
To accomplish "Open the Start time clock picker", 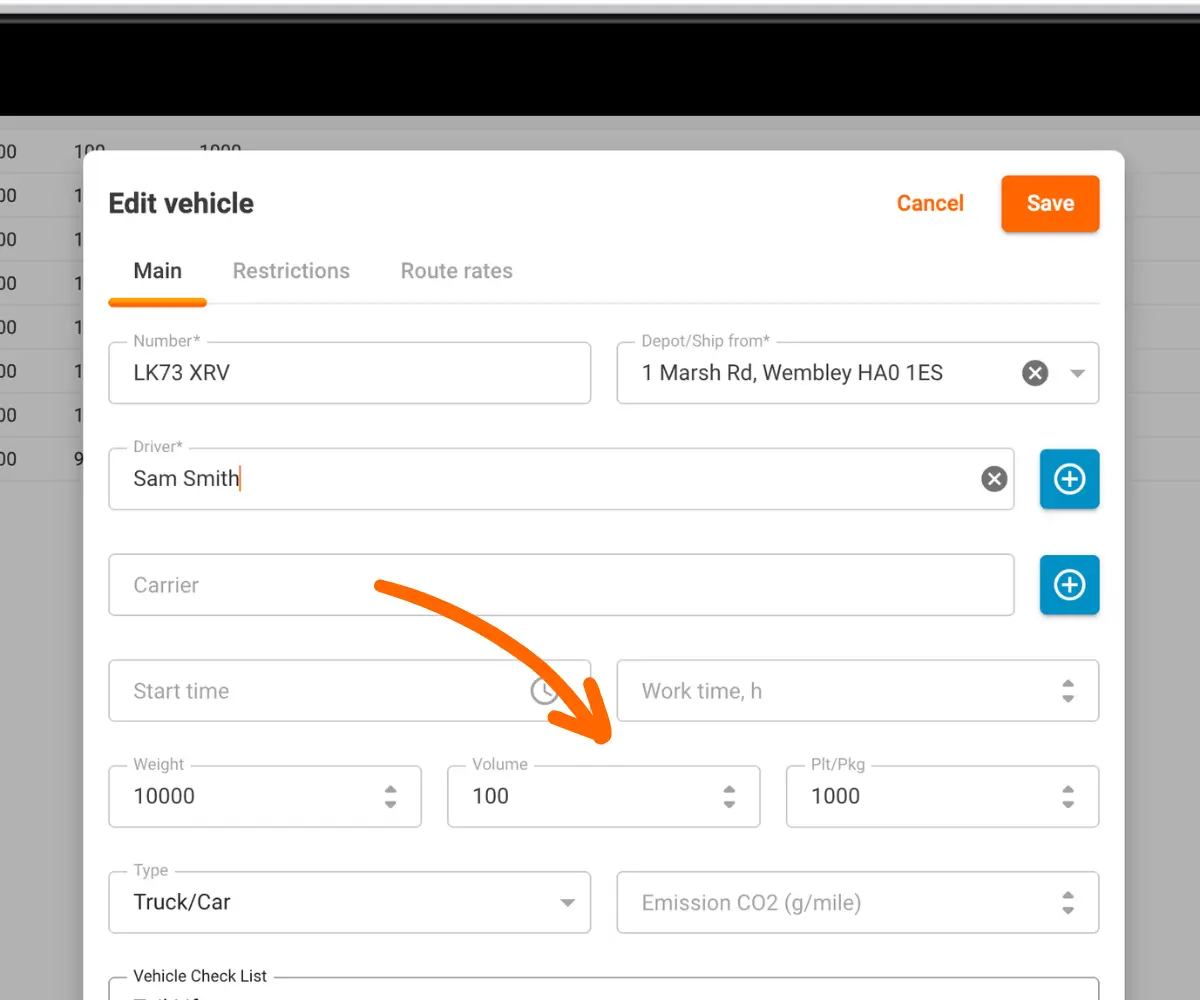I will click(544, 691).
